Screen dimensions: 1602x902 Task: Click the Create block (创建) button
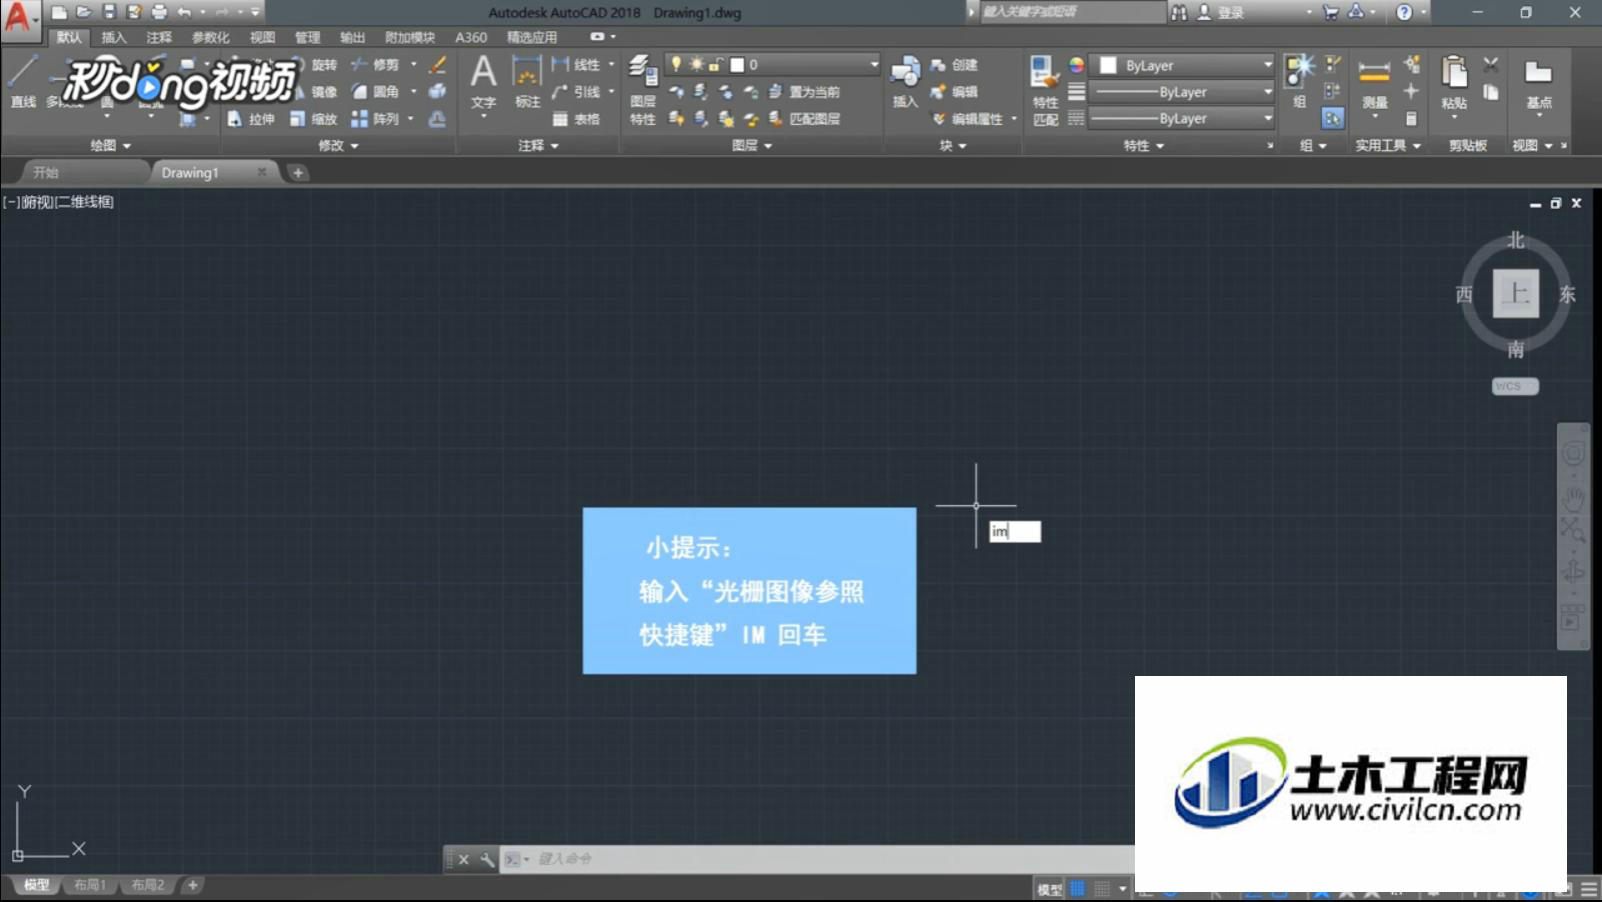click(954, 65)
